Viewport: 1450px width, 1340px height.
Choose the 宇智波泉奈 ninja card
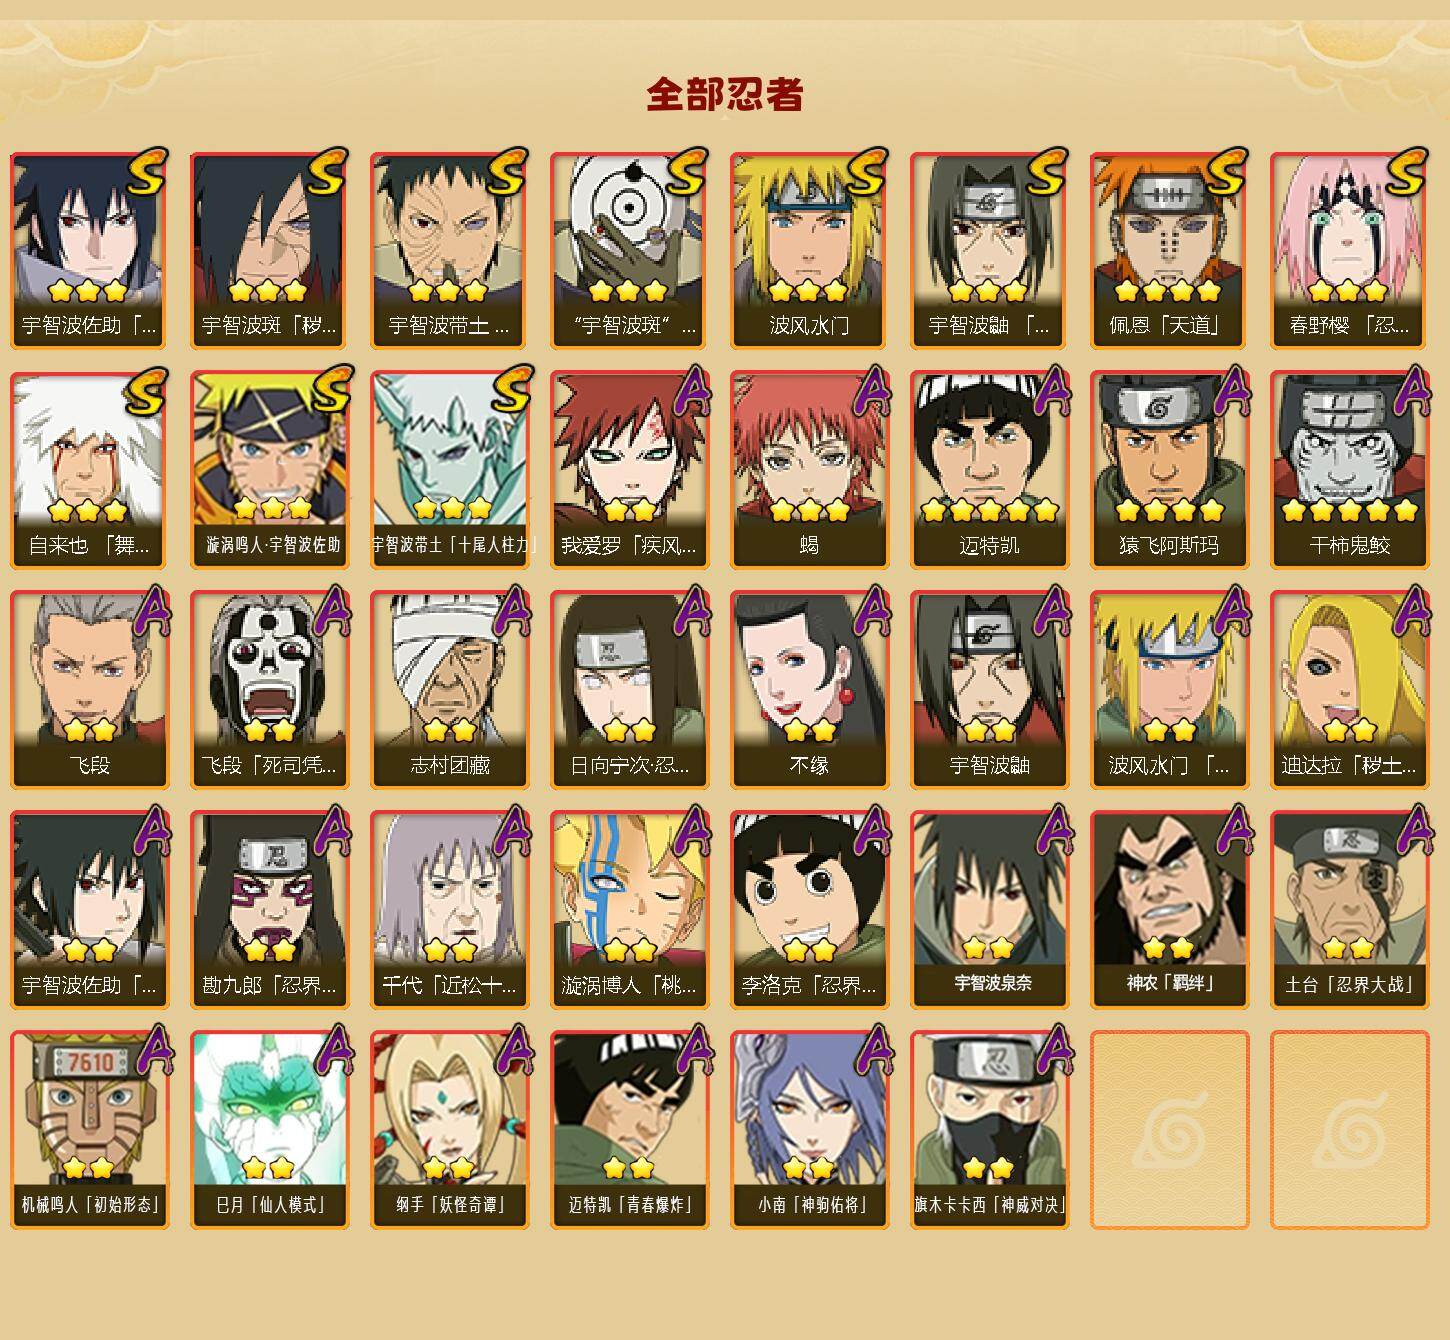(989, 910)
